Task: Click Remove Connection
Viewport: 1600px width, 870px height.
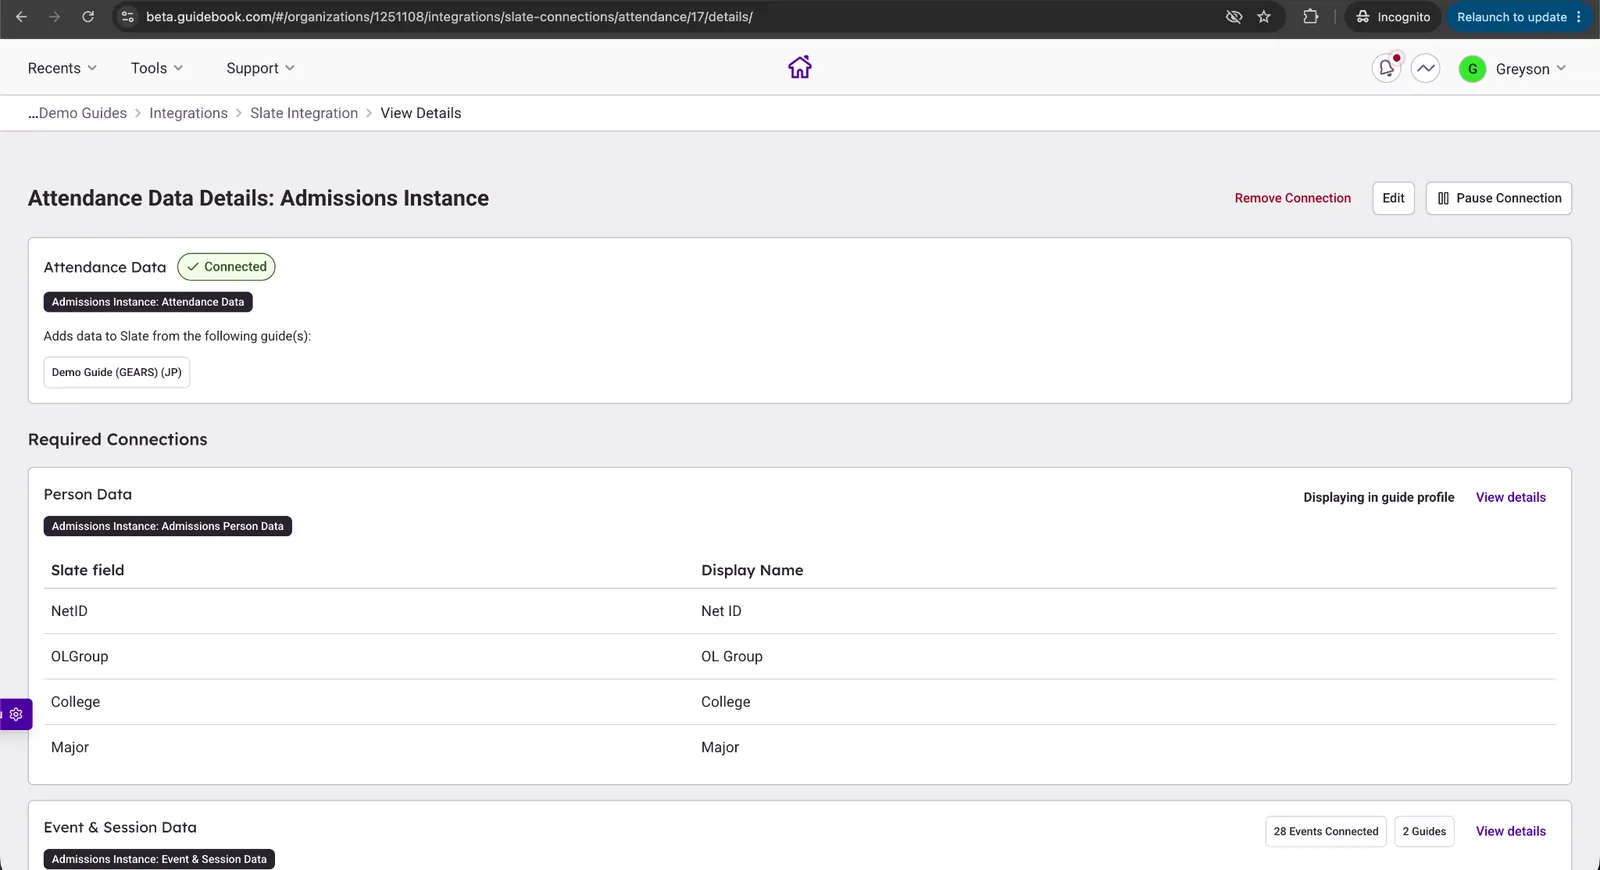Action: [1292, 198]
